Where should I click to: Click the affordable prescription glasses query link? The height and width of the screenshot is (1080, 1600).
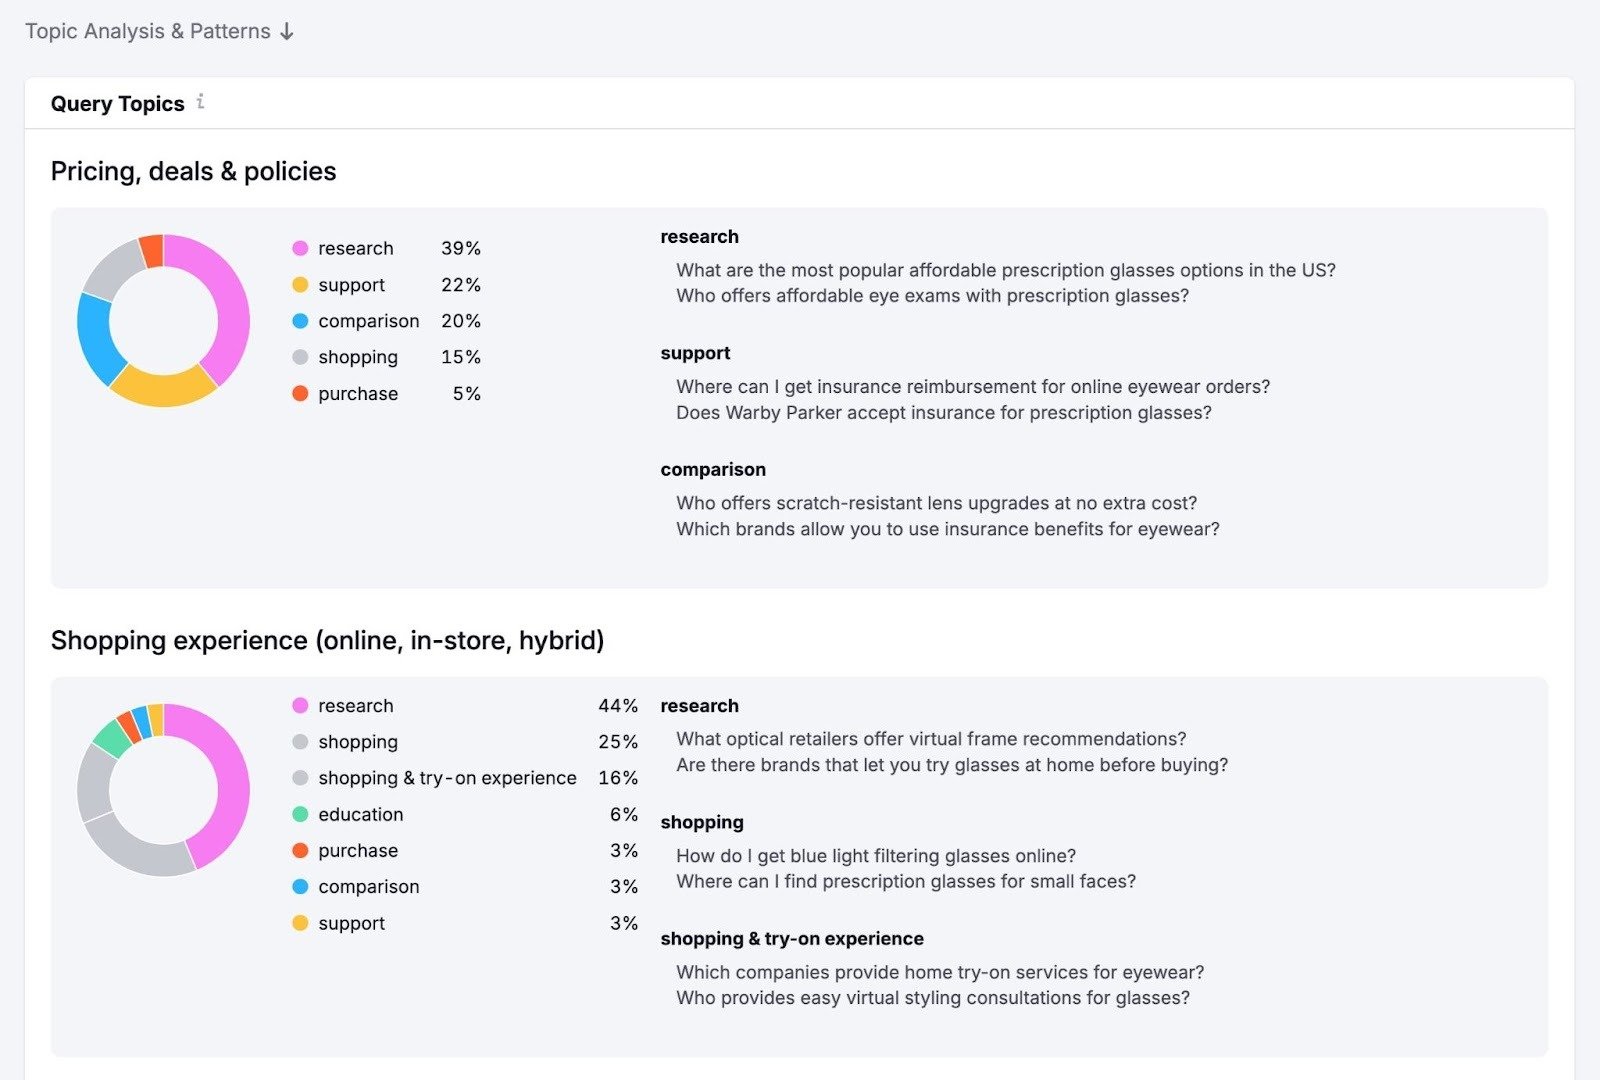(1004, 270)
